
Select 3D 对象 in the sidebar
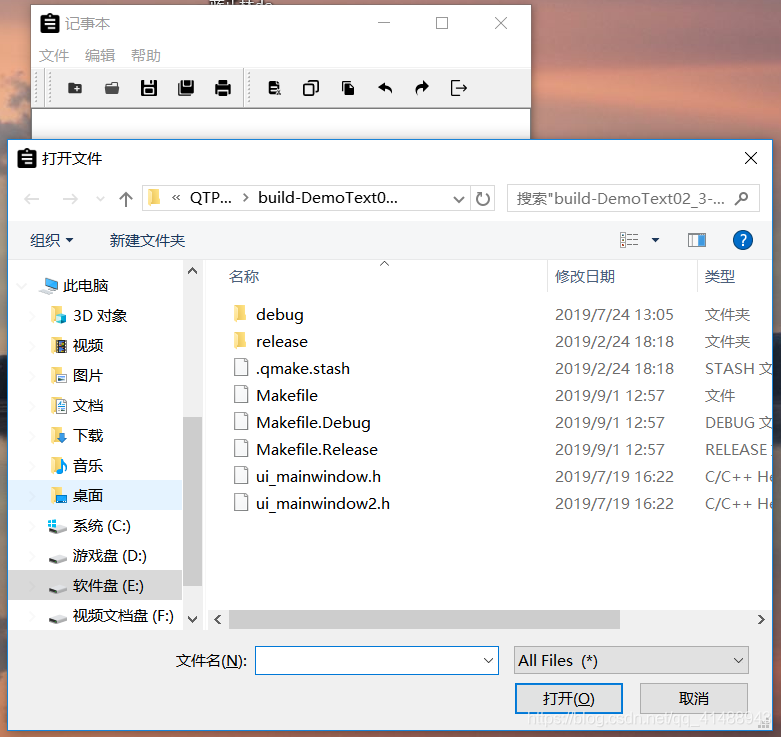100,316
